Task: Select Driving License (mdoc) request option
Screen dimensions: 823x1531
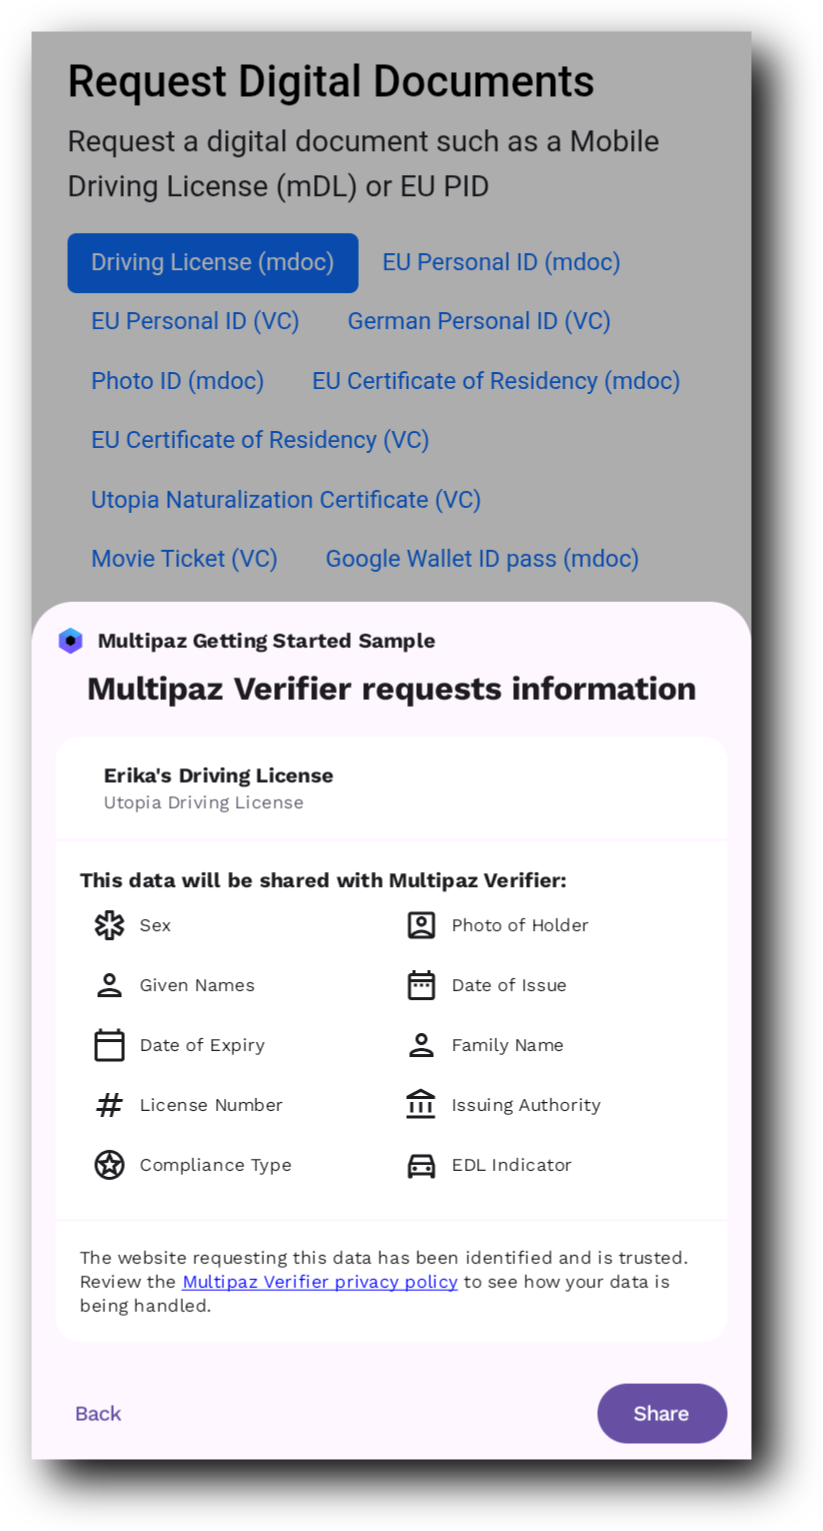Action: pos(212,262)
